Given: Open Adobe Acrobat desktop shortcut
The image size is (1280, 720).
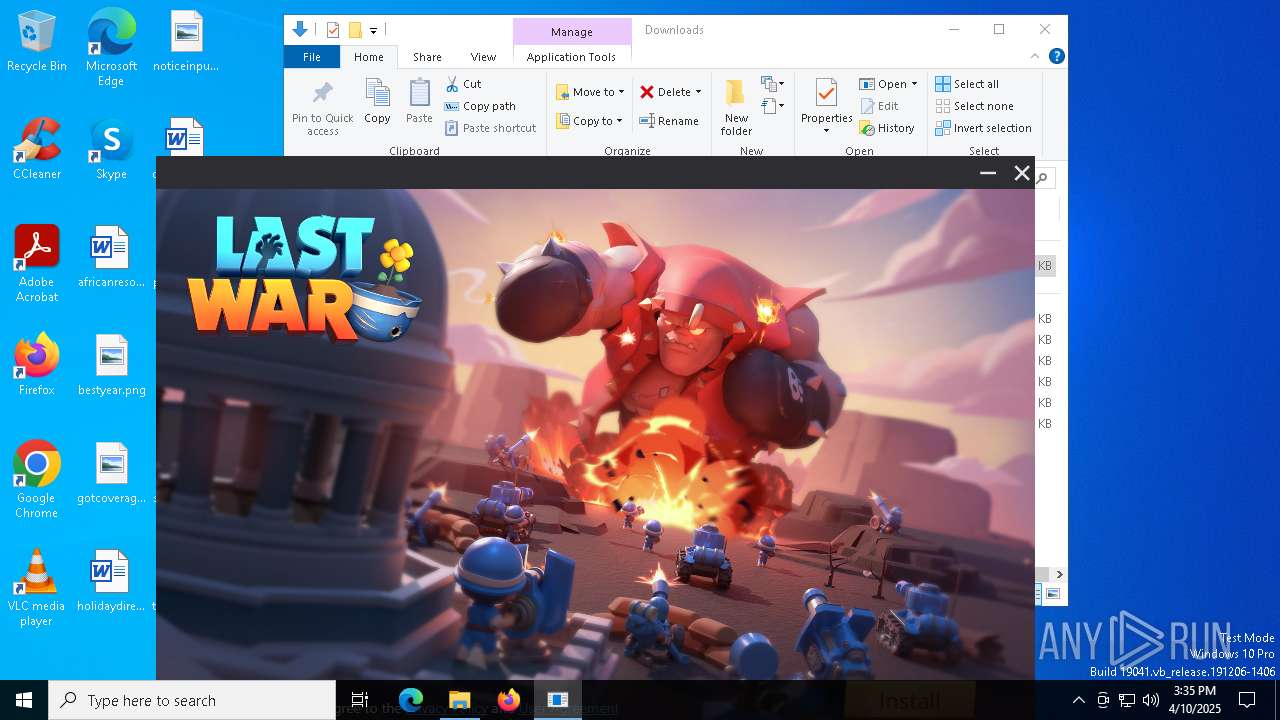Looking at the screenshot, I should [x=37, y=264].
